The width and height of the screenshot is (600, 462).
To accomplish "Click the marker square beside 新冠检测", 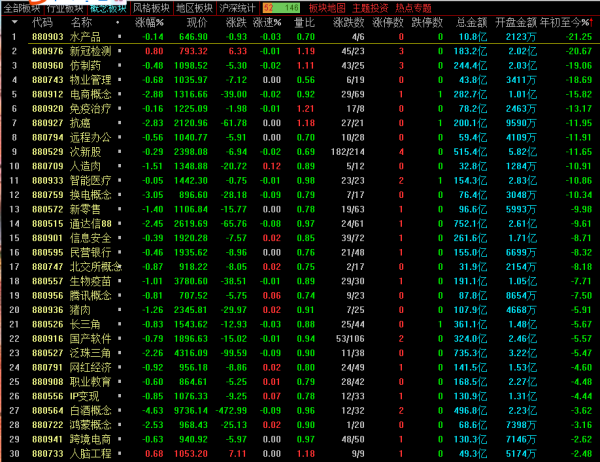I will (119, 49).
